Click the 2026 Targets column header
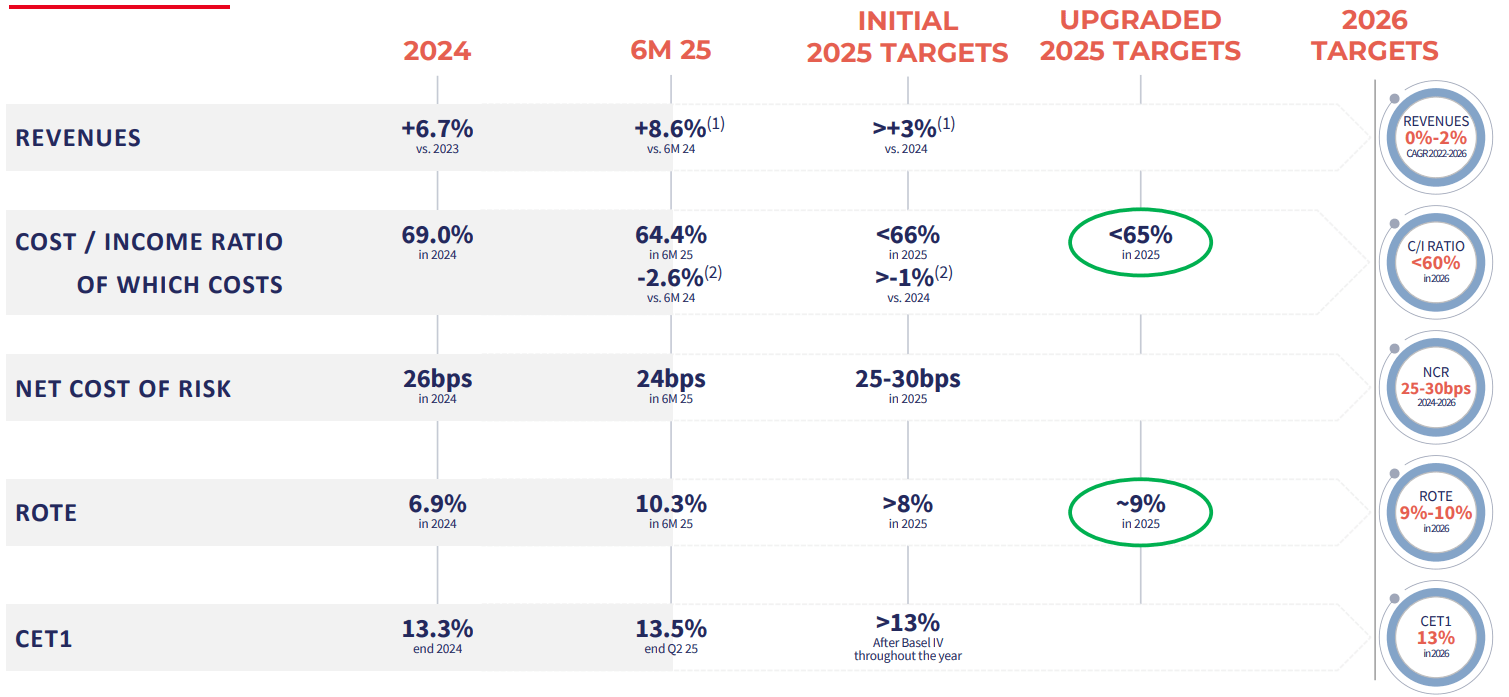 click(x=1375, y=37)
